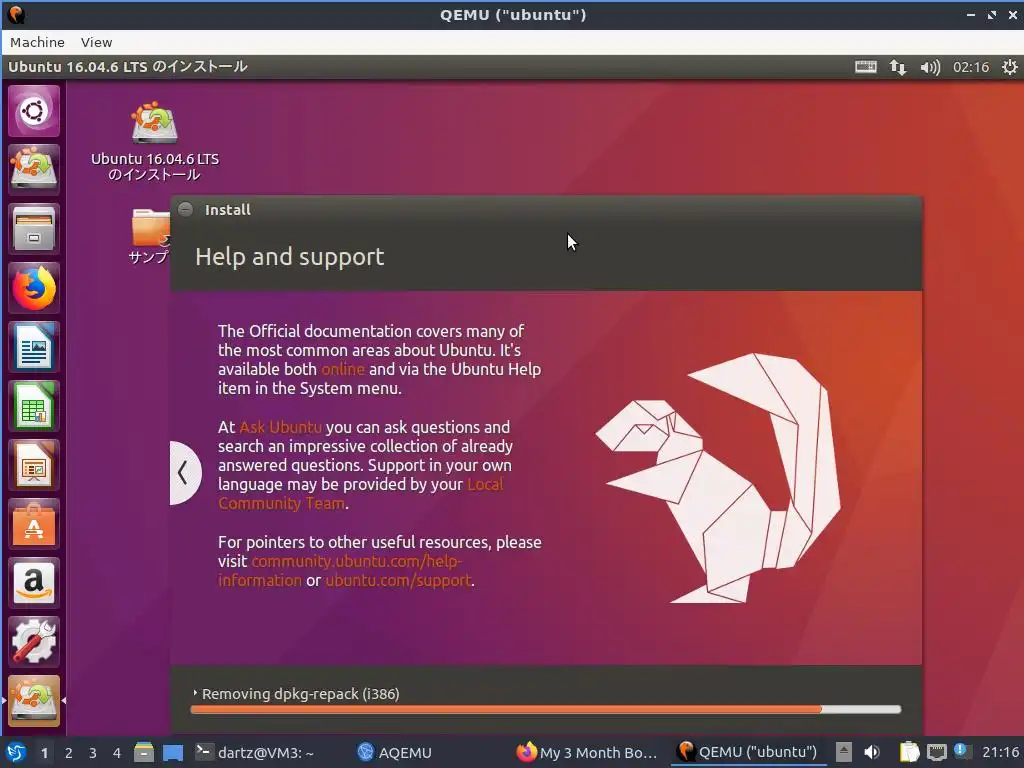Click the host clock showing 21:16
The width and height of the screenshot is (1024, 768).
click(1000, 752)
